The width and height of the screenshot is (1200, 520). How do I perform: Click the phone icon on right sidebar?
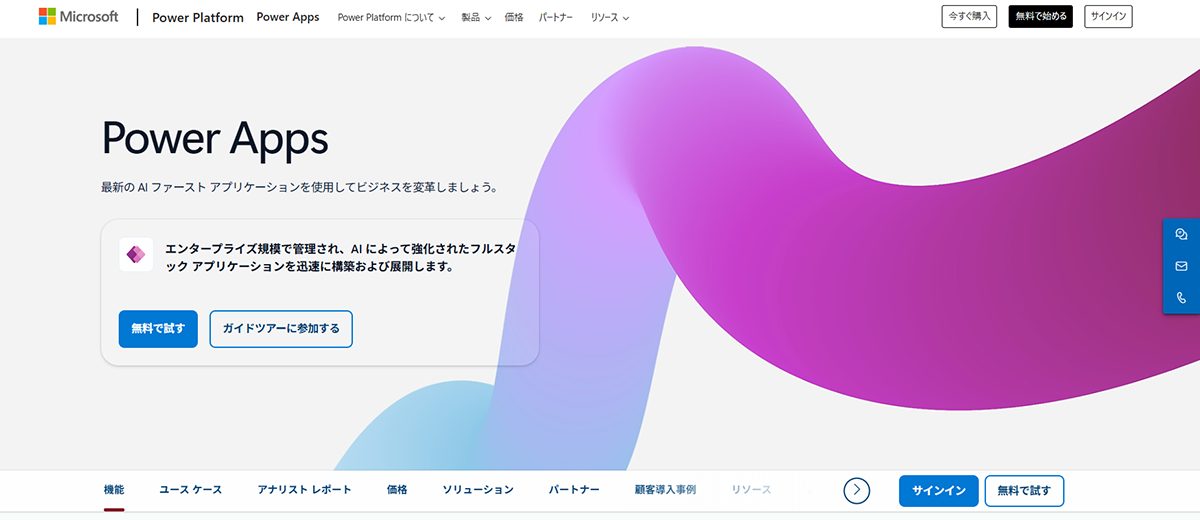pyautogui.click(x=1181, y=298)
